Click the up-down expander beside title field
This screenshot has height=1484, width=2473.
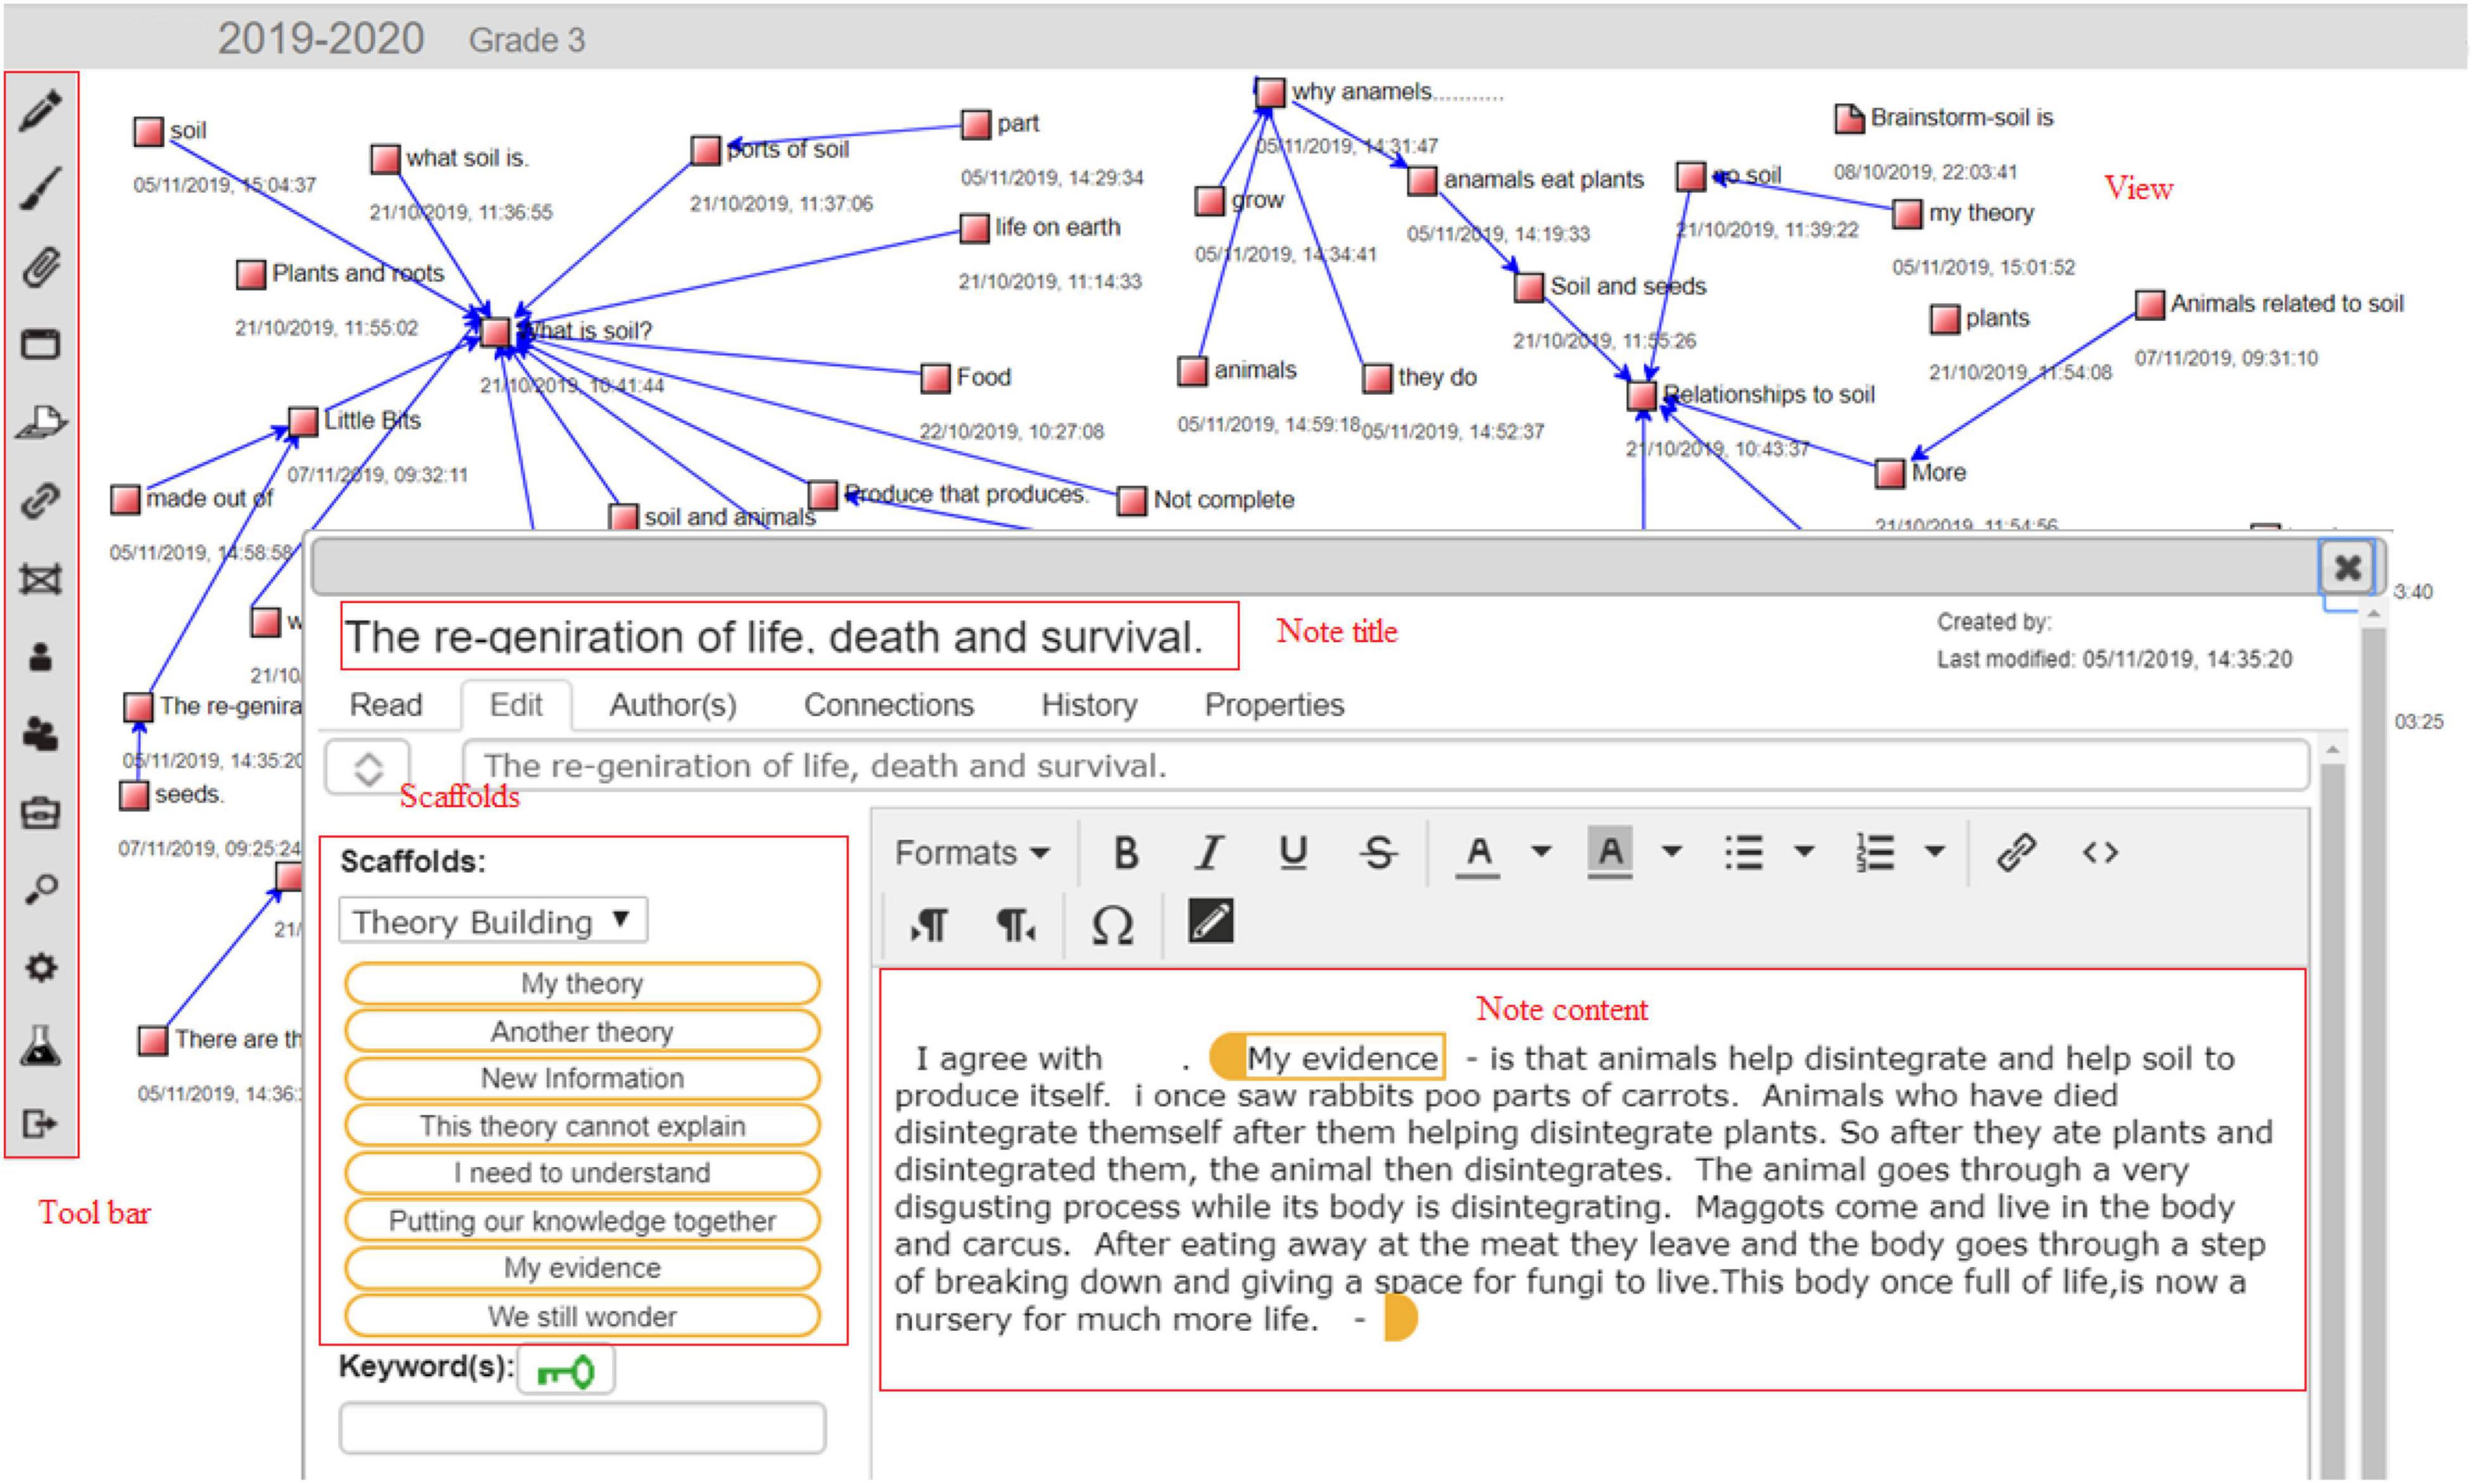click(x=368, y=768)
